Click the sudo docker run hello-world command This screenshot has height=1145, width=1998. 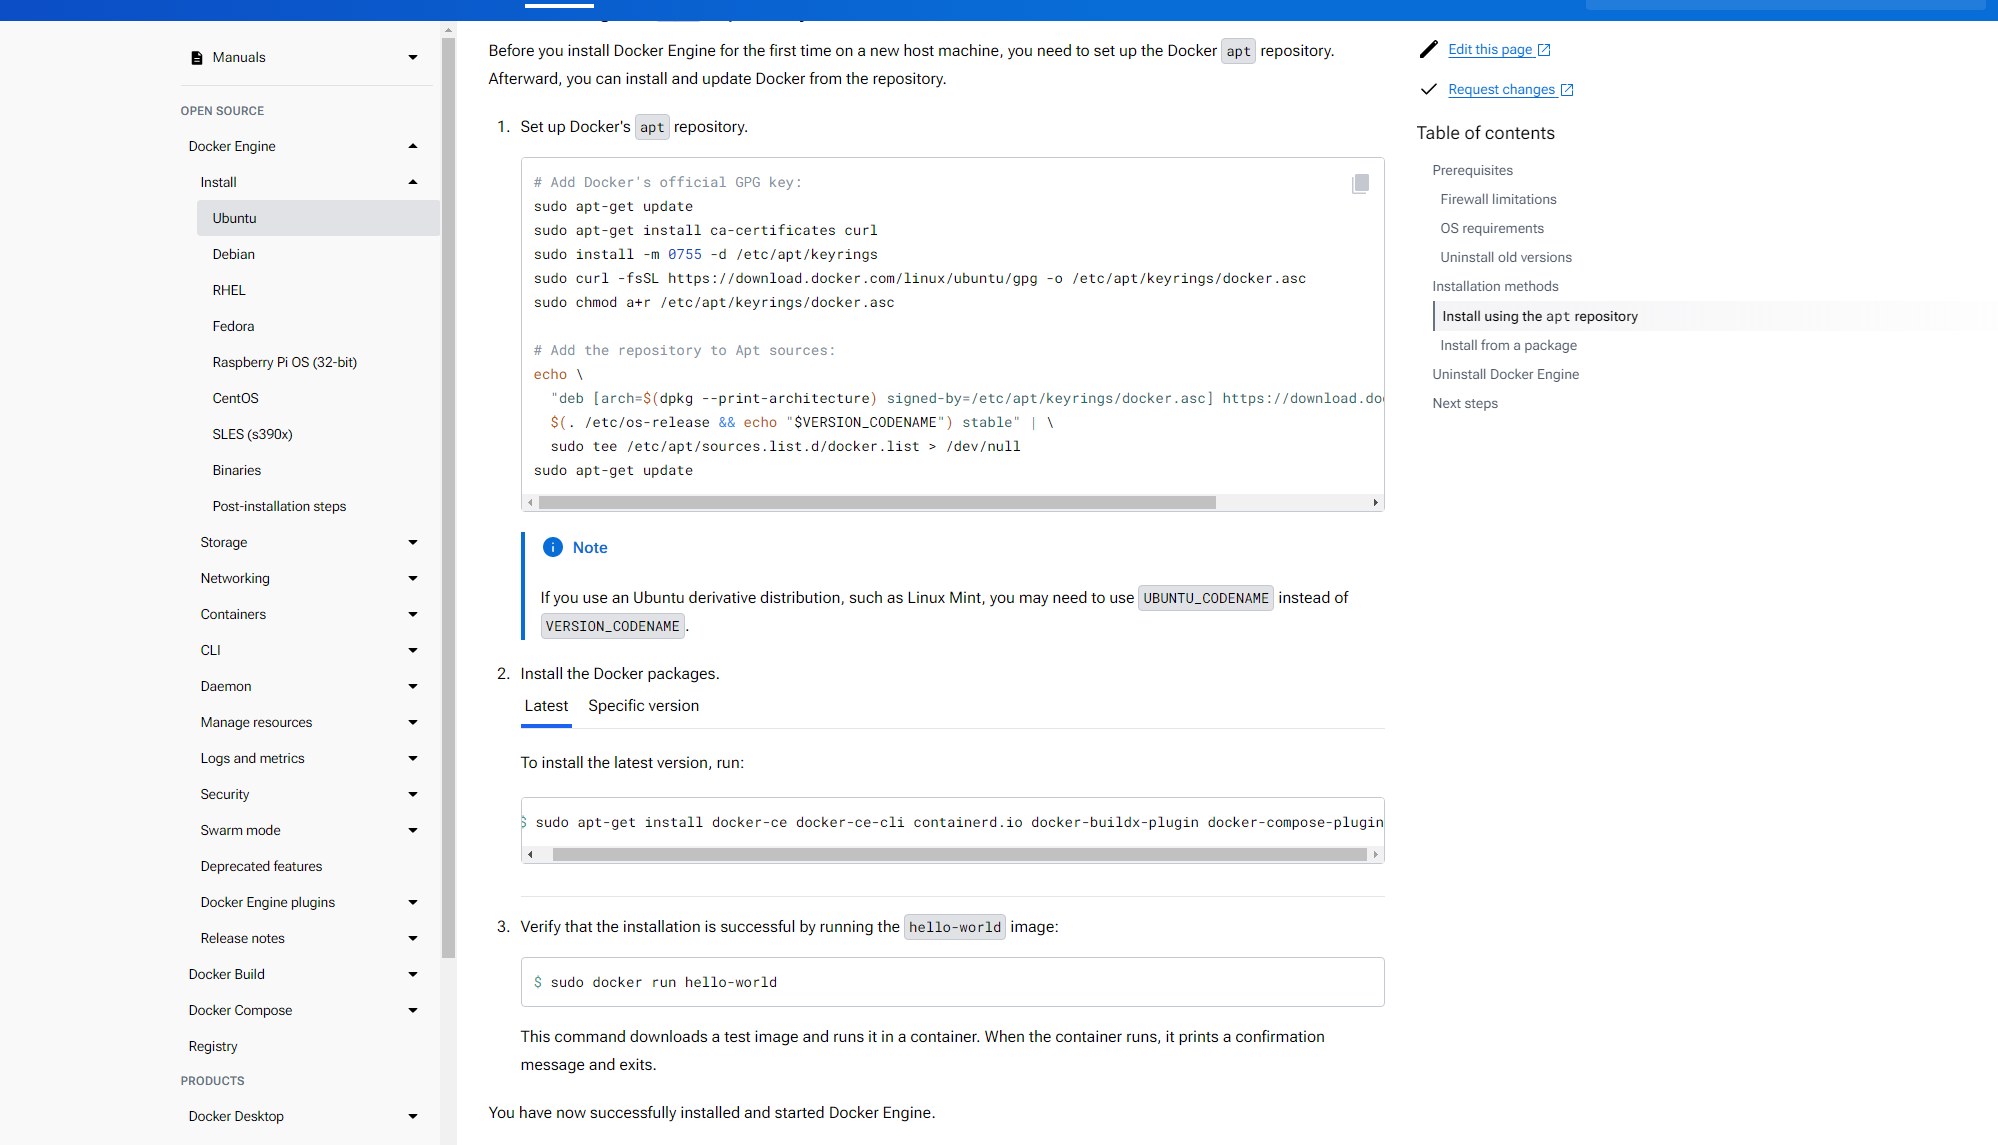click(x=663, y=983)
